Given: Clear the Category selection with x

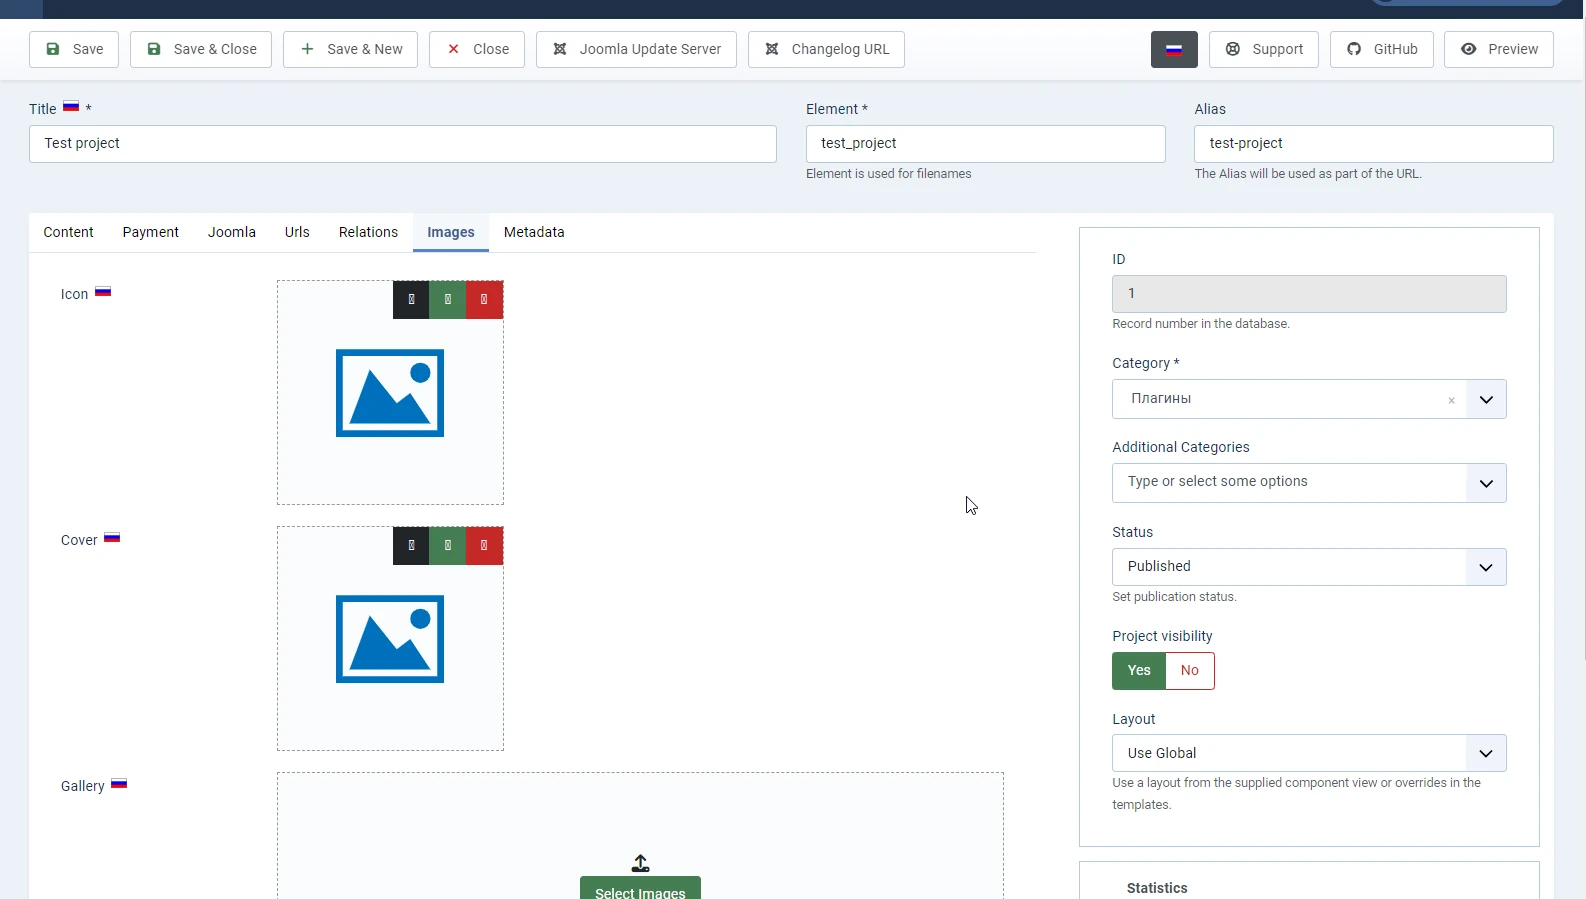Looking at the screenshot, I should tap(1451, 400).
